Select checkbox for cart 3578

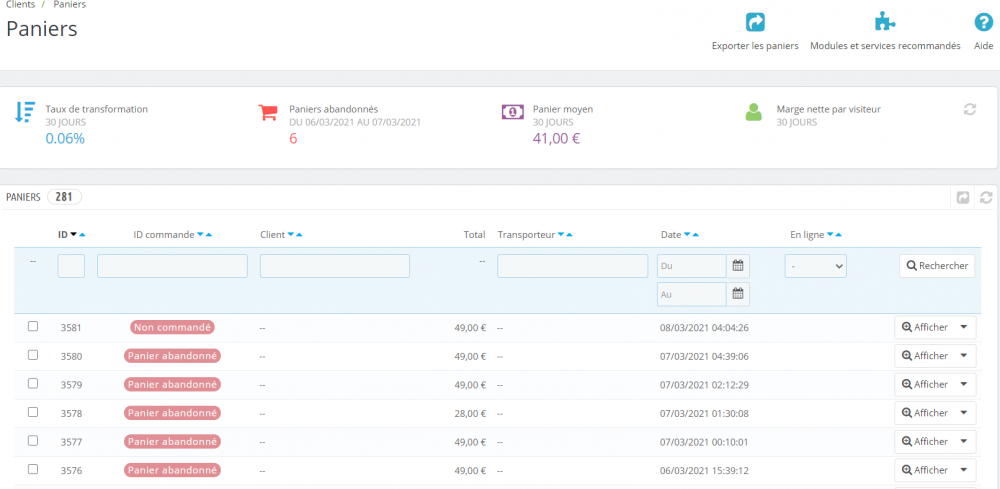(33, 412)
